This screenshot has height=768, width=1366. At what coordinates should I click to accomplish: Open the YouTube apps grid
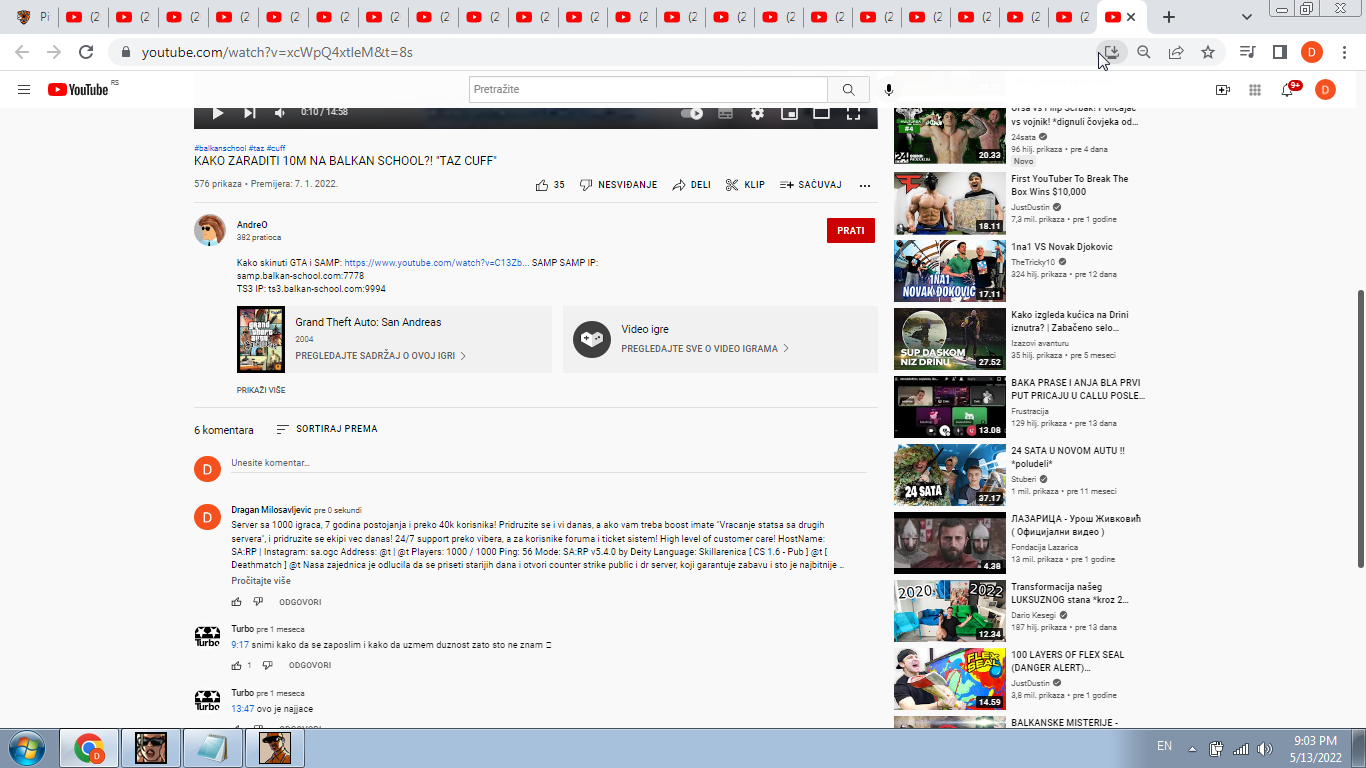(x=1255, y=90)
